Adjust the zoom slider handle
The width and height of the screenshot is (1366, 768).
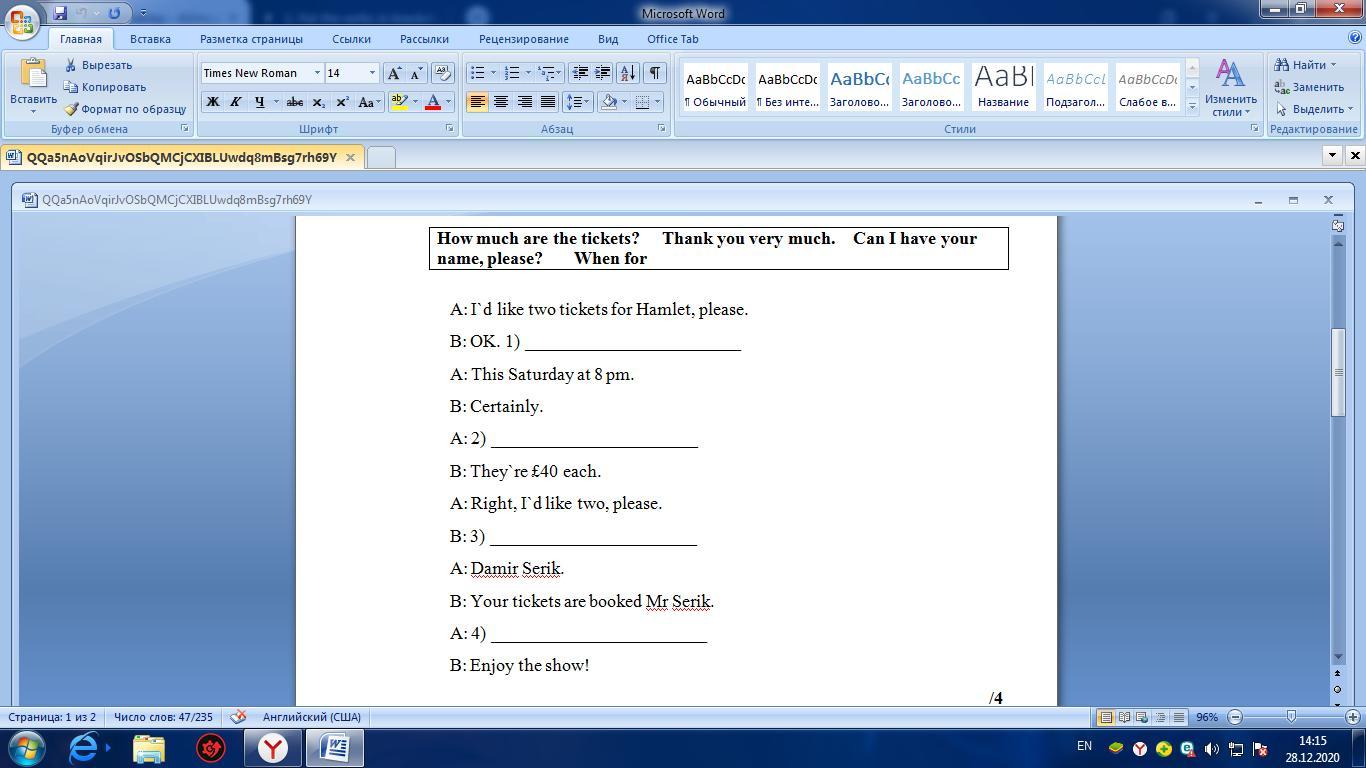coord(1291,717)
